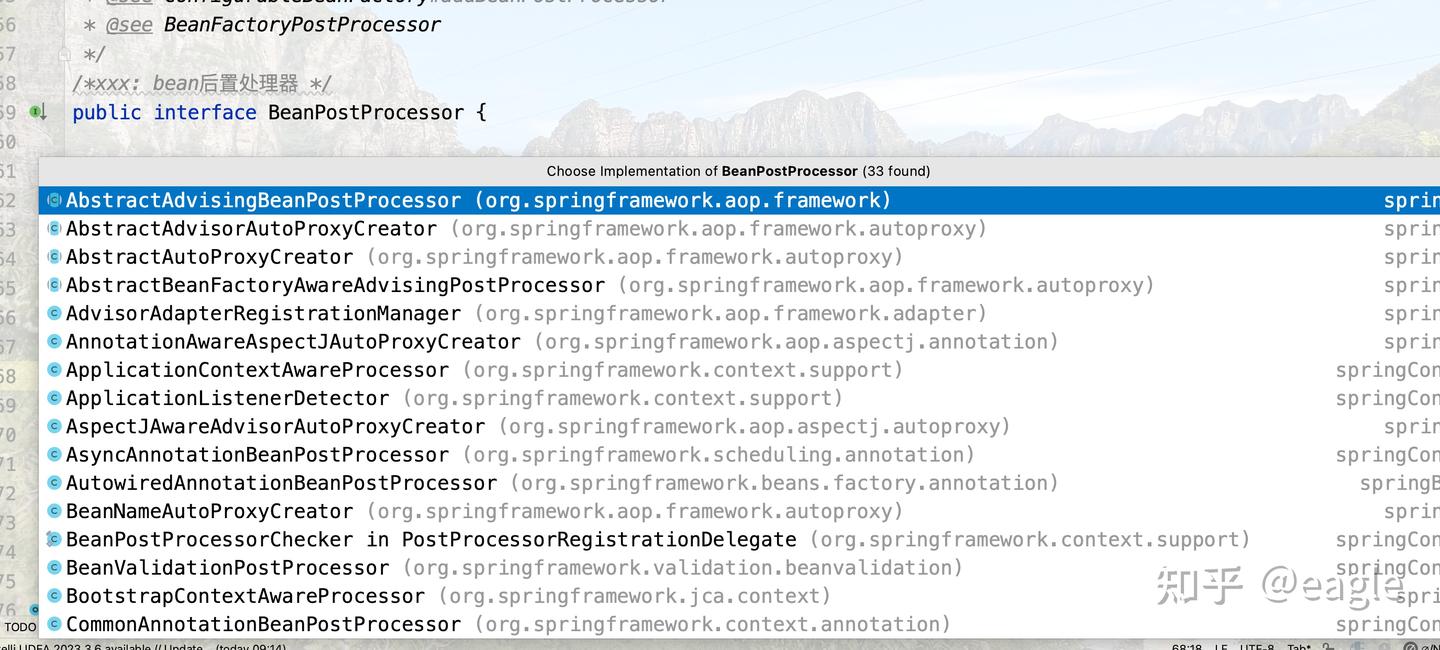Click class icon beside AbstractAutoProxyCreator
Screen dimensions: 1440x650
point(54,257)
